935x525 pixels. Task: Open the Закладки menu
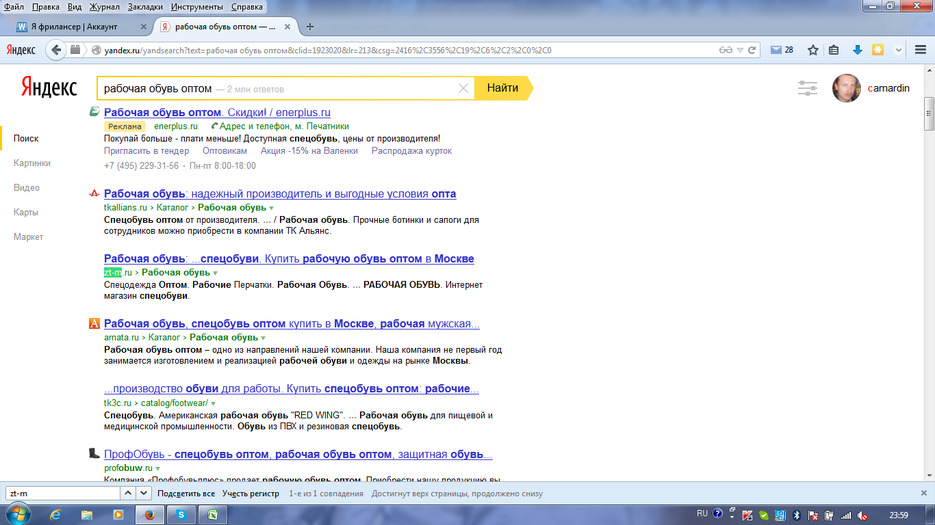coord(145,7)
